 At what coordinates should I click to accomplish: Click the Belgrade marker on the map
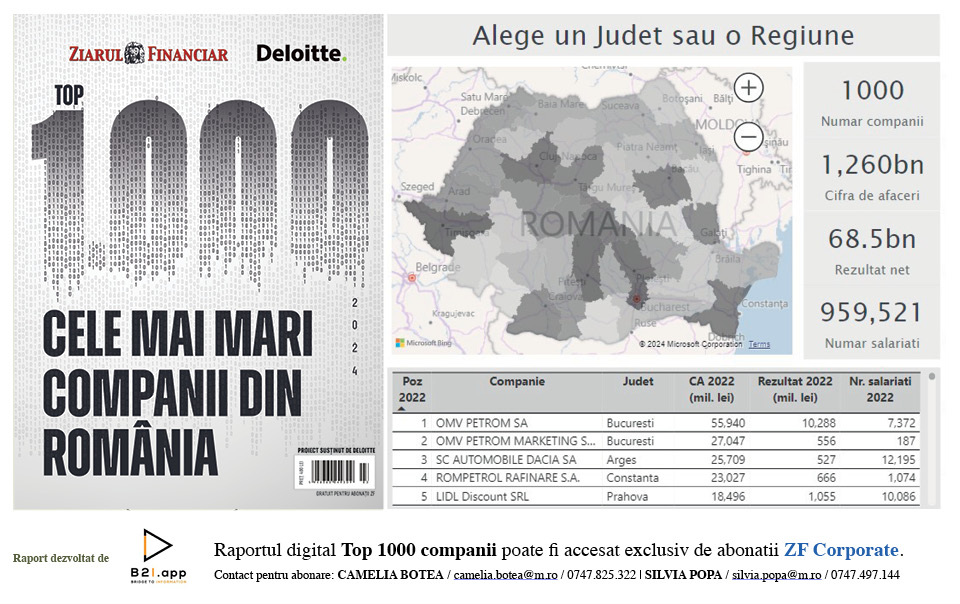(412, 278)
